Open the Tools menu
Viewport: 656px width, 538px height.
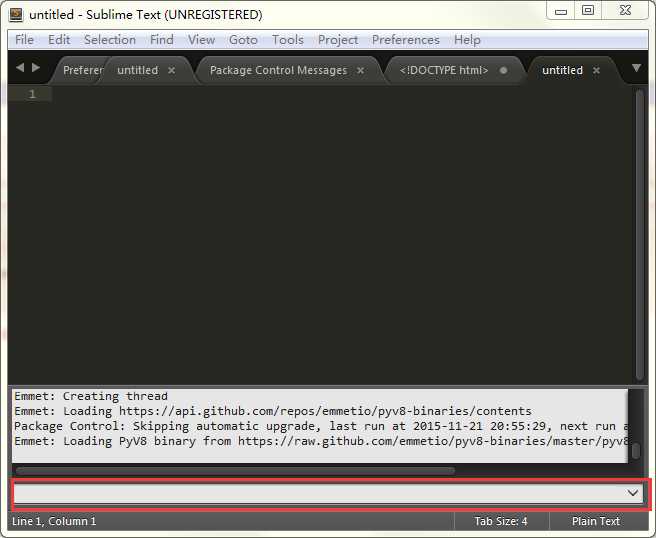click(288, 40)
